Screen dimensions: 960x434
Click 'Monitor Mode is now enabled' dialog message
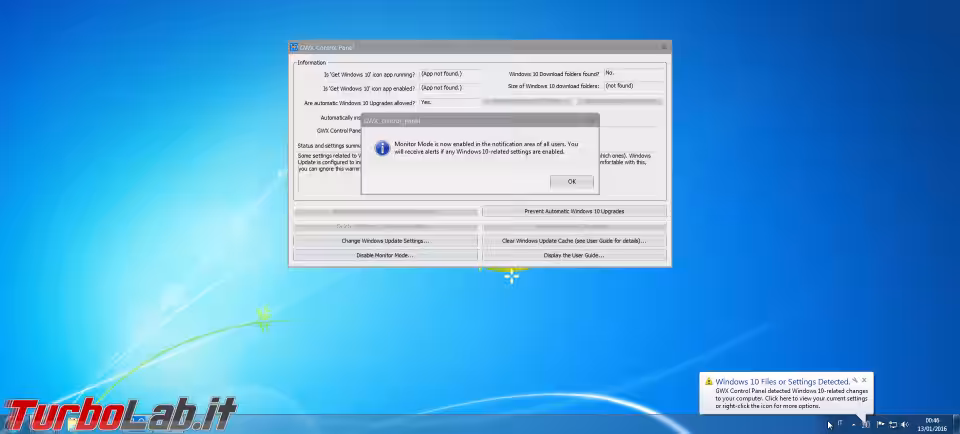click(486, 148)
